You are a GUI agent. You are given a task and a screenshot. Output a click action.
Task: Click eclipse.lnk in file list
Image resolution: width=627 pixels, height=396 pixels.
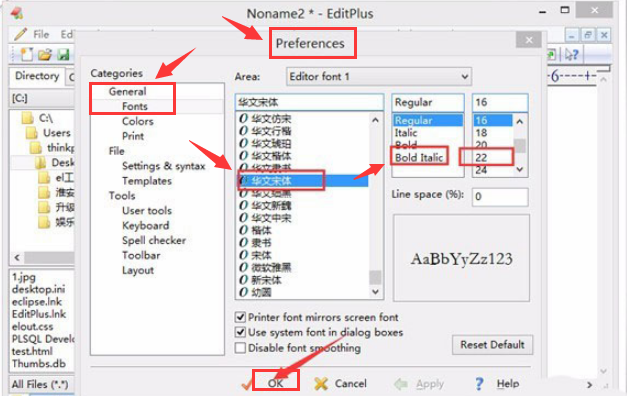(x=37, y=301)
